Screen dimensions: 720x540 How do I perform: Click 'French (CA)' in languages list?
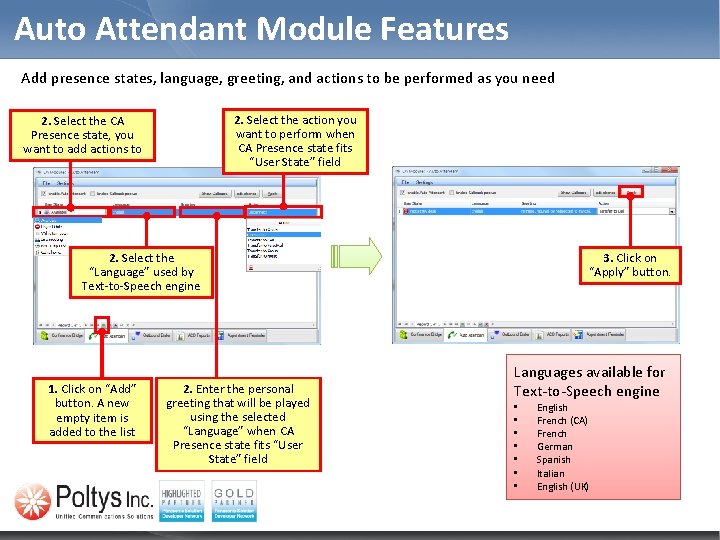[562, 421]
